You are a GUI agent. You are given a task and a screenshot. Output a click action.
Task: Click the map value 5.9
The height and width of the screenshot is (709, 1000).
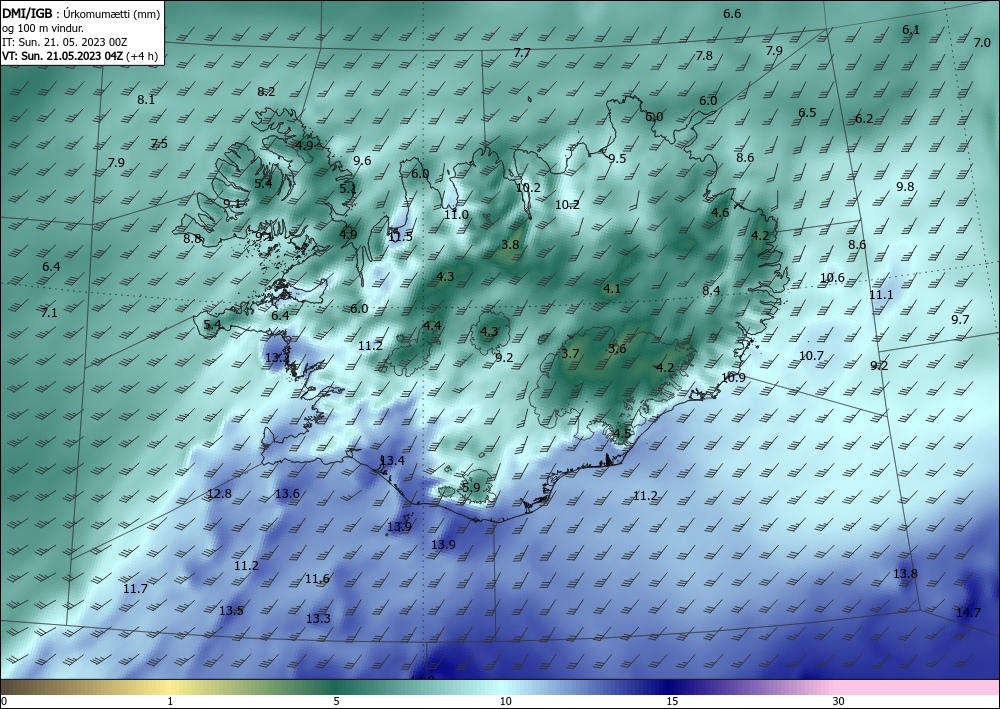(471, 488)
